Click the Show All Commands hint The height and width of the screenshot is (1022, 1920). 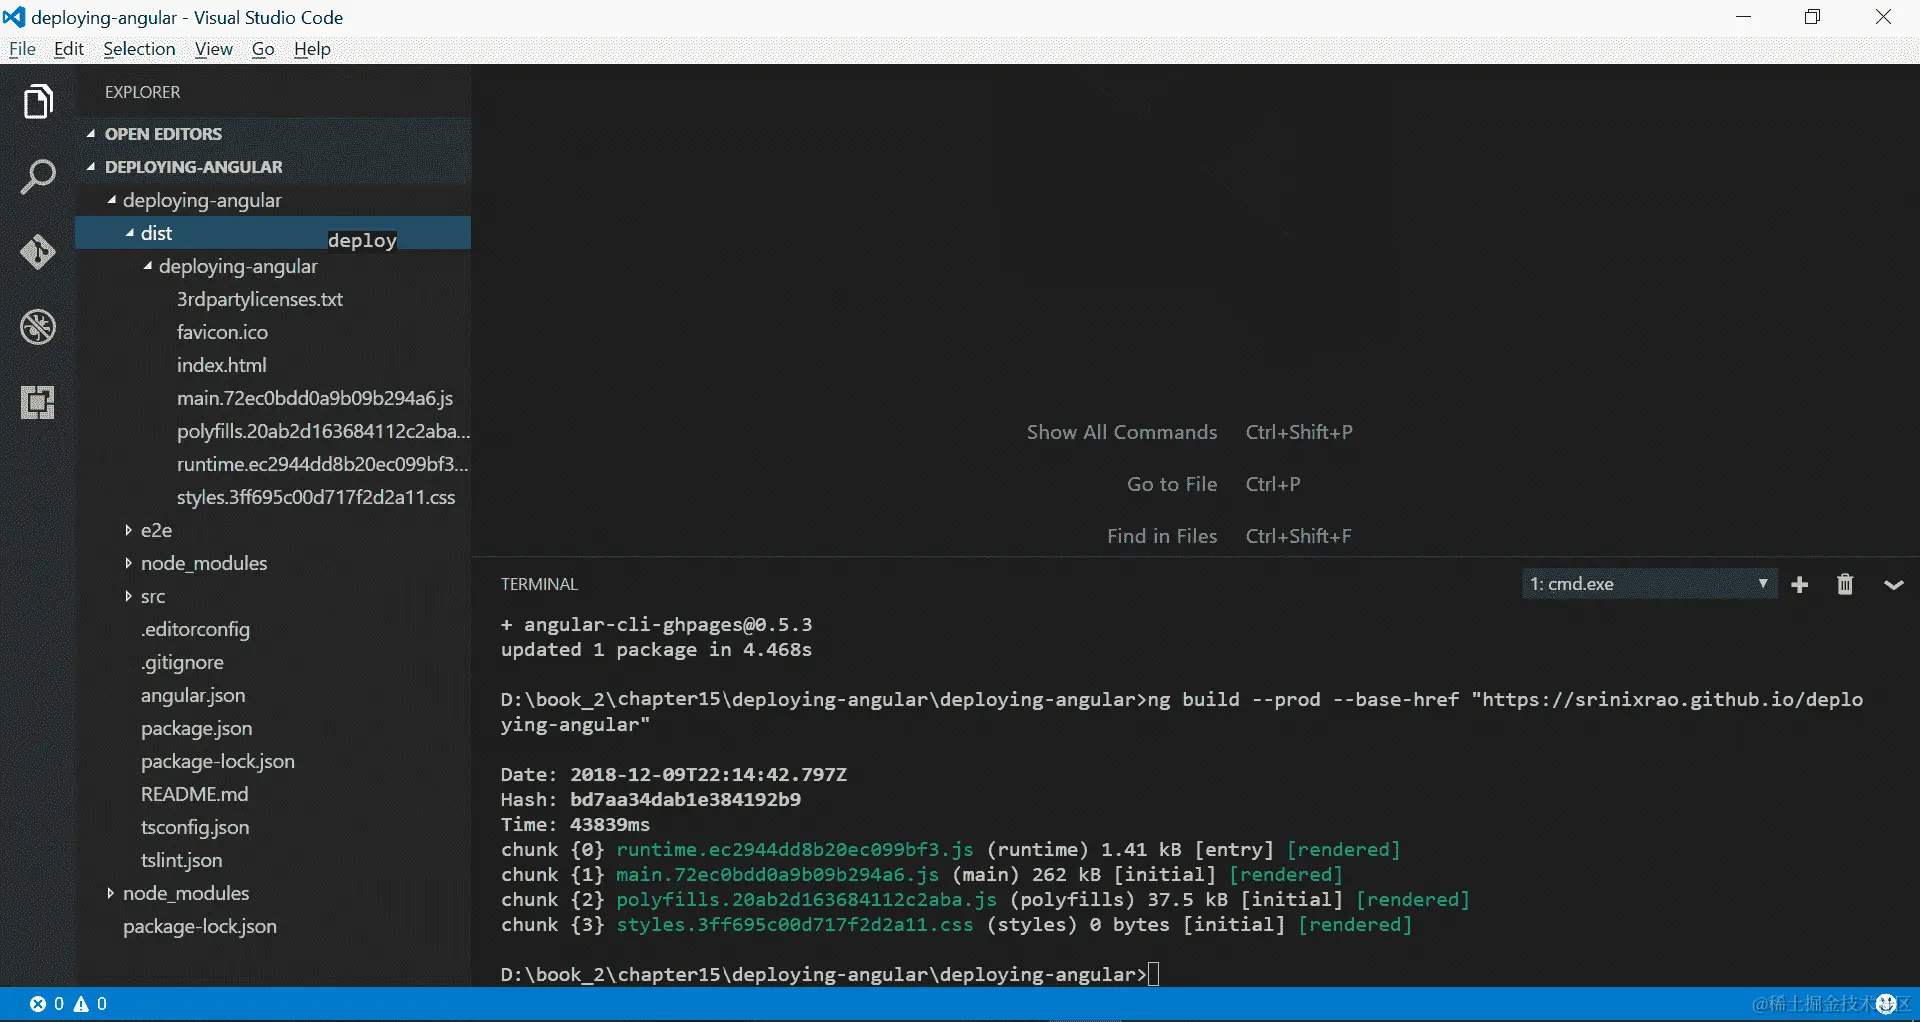tap(1122, 432)
